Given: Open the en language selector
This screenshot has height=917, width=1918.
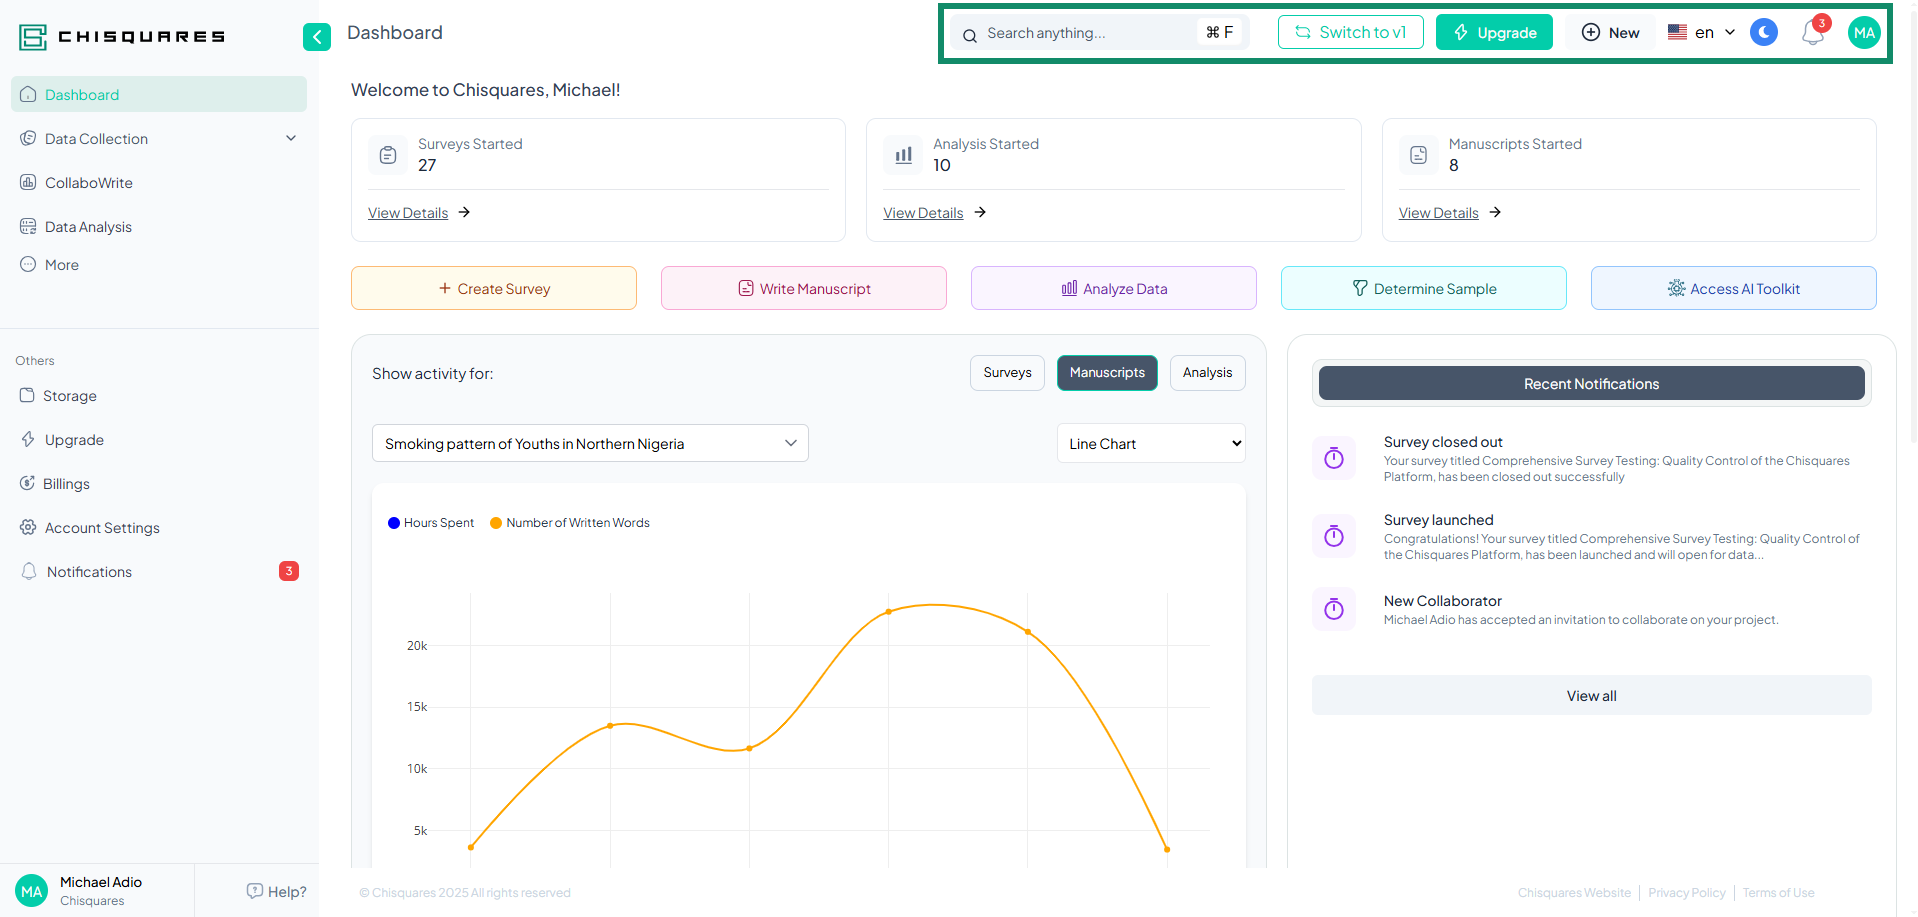Looking at the screenshot, I should tap(1701, 33).
